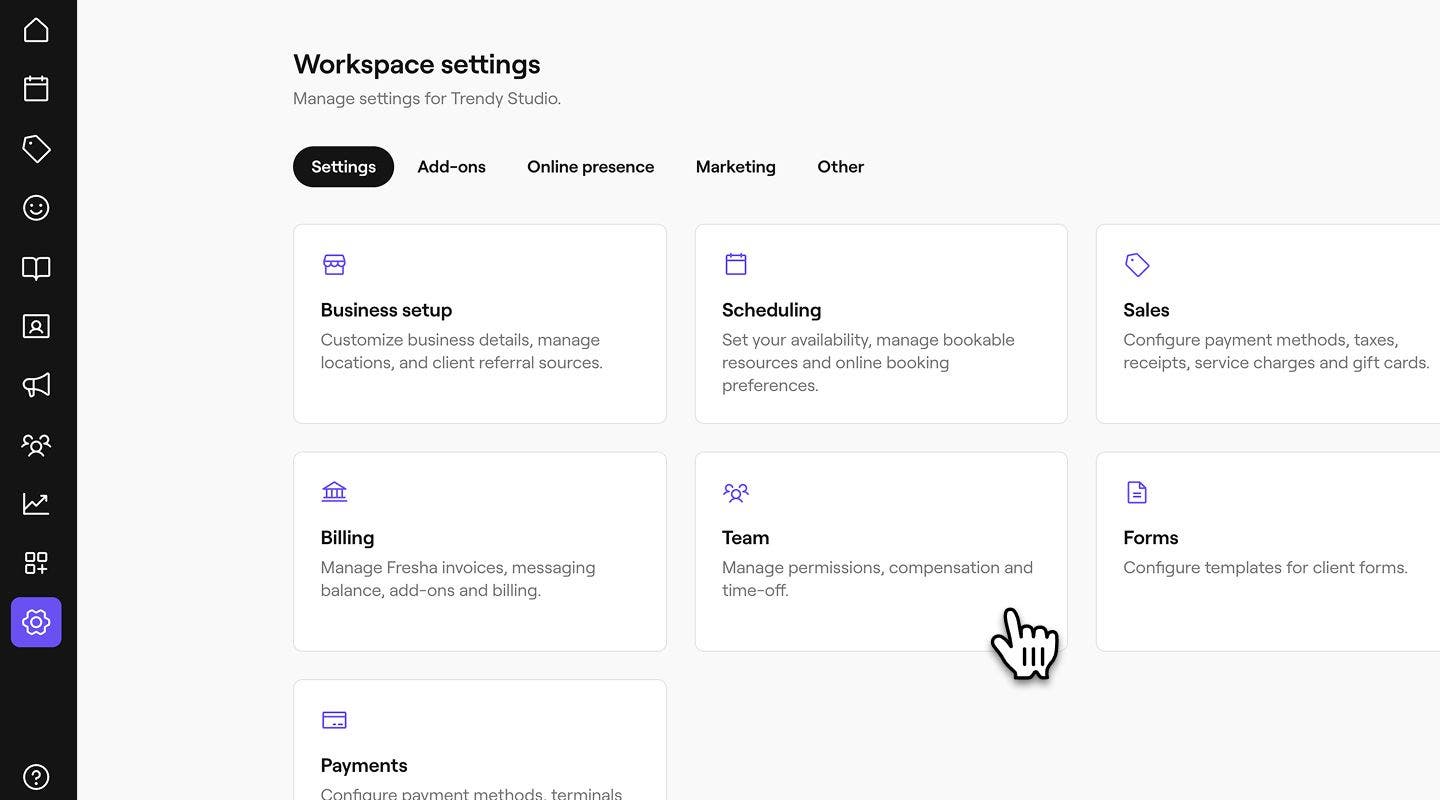
Task: Click the Sales tag icon in sidebar
Action: [36, 149]
